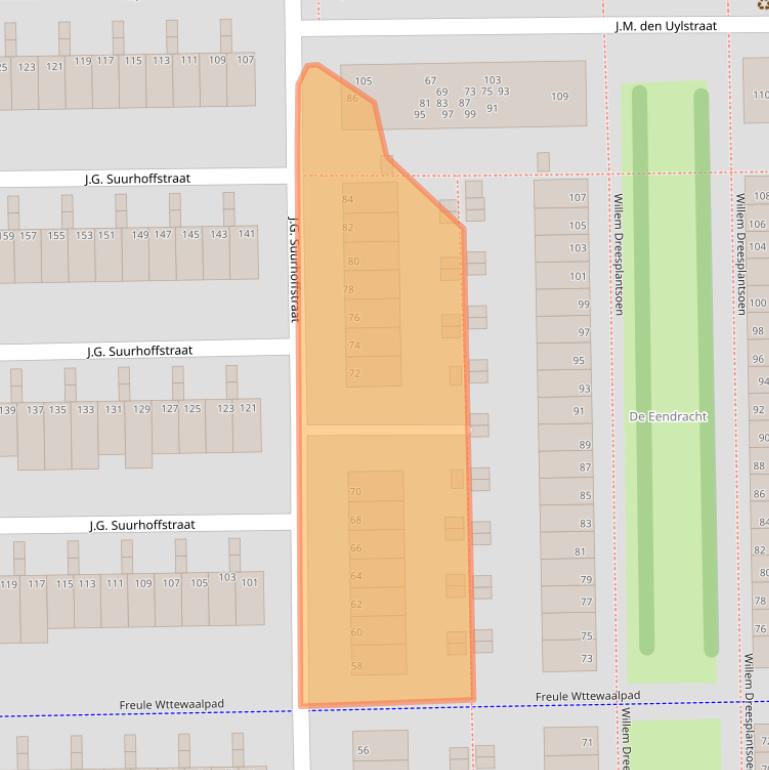Viewport: 769px width, 770px height.
Task: Click building number 109 near J.M. den Uylstraat
Action: click(x=559, y=97)
